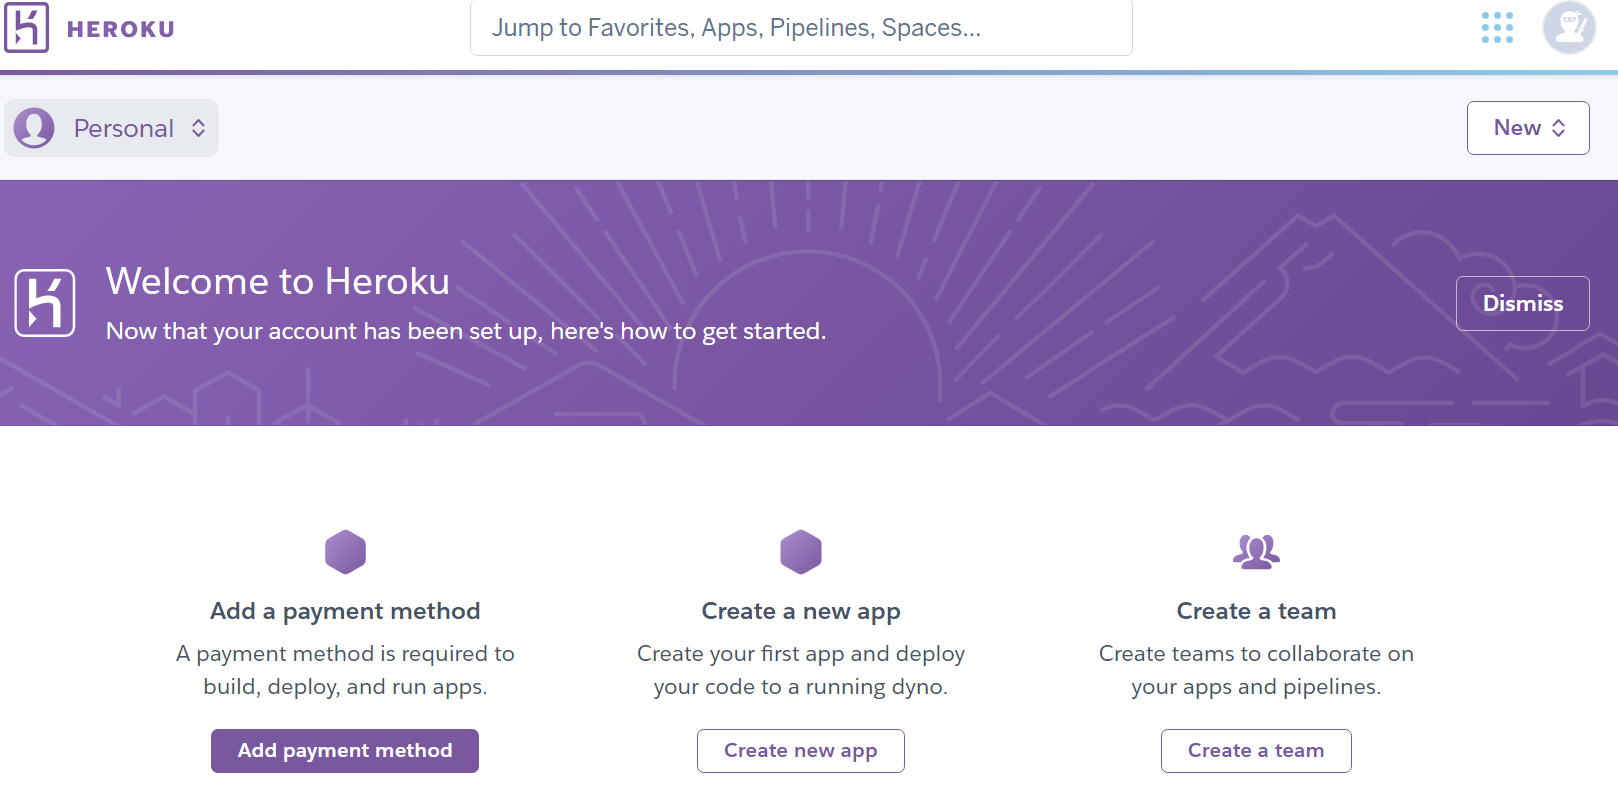Open the user account avatar menu
The height and width of the screenshot is (803, 1618).
pyautogui.click(x=1568, y=28)
